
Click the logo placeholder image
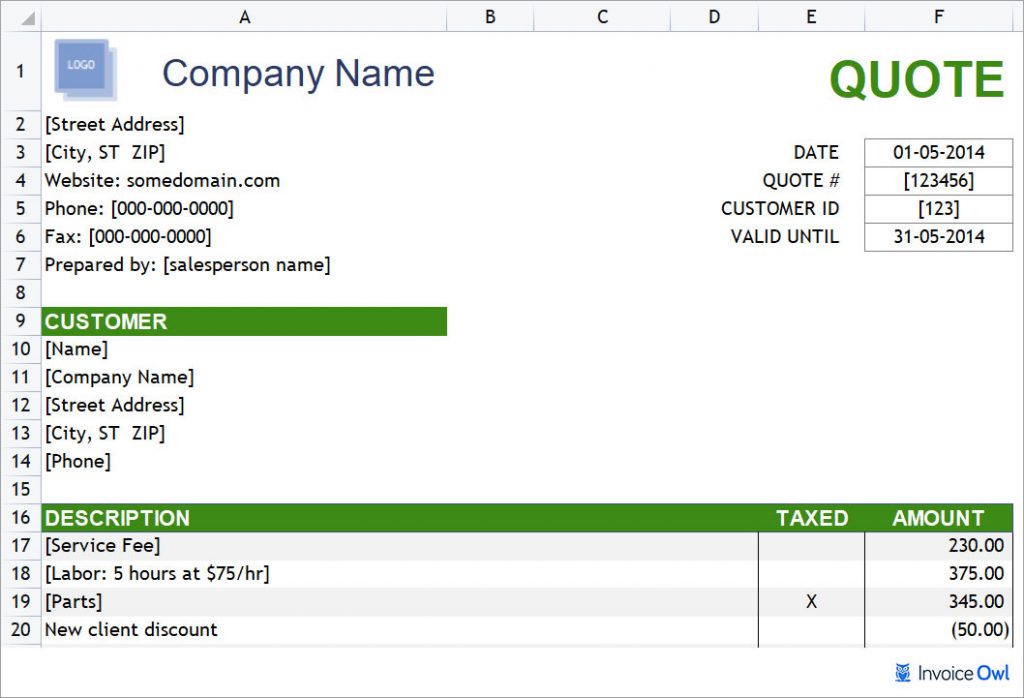click(85, 69)
